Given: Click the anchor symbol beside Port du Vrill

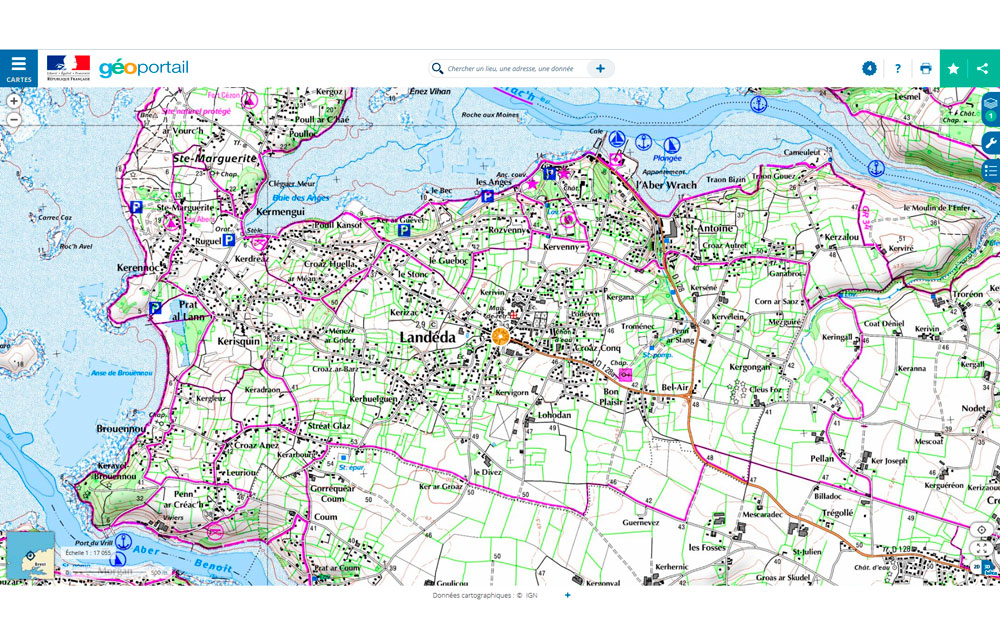Looking at the screenshot, I should pyautogui.click(x=122, y=542).
